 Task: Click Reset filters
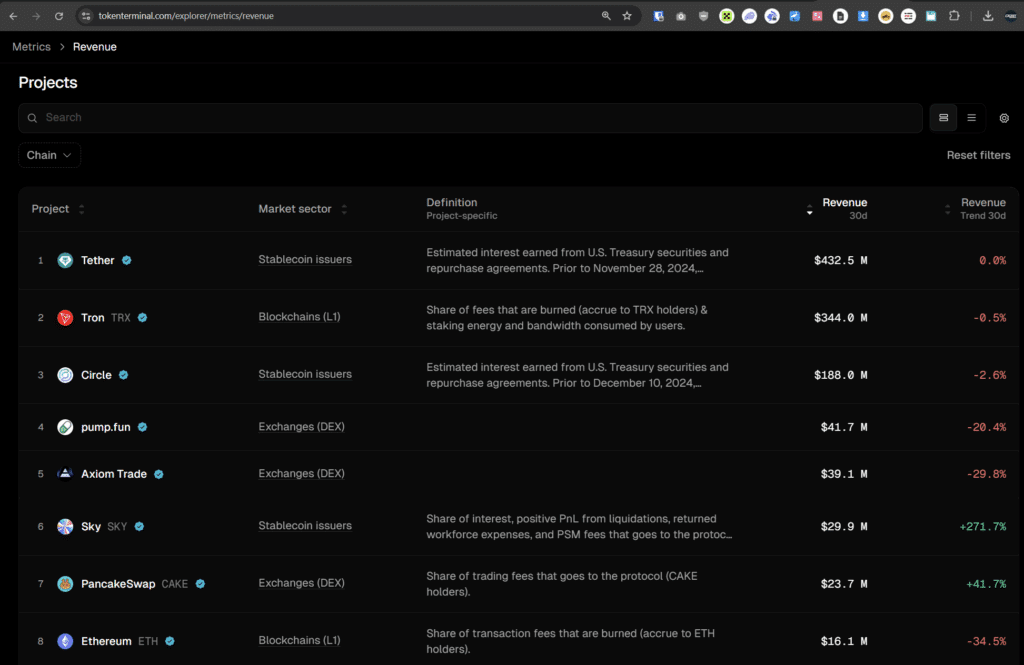[x=978, y=155]
